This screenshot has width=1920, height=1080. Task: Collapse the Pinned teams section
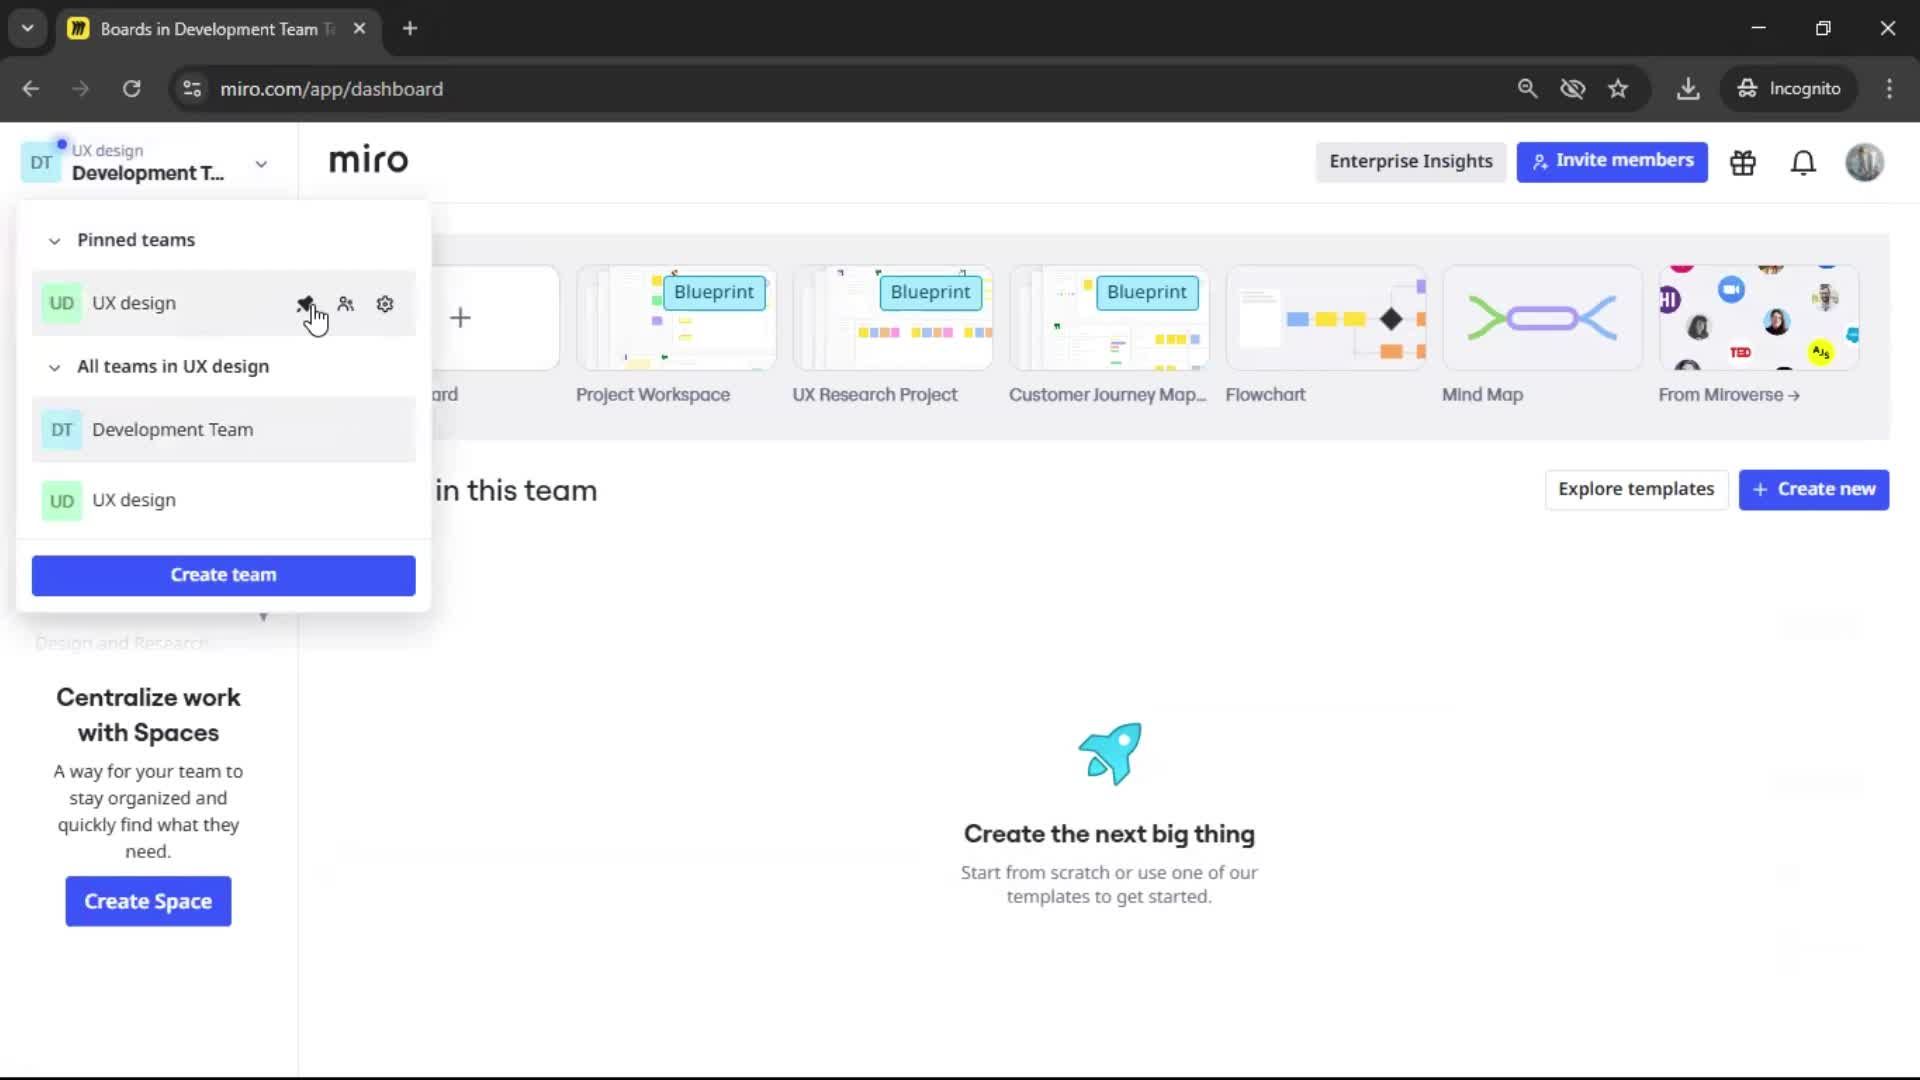point(54,240)
